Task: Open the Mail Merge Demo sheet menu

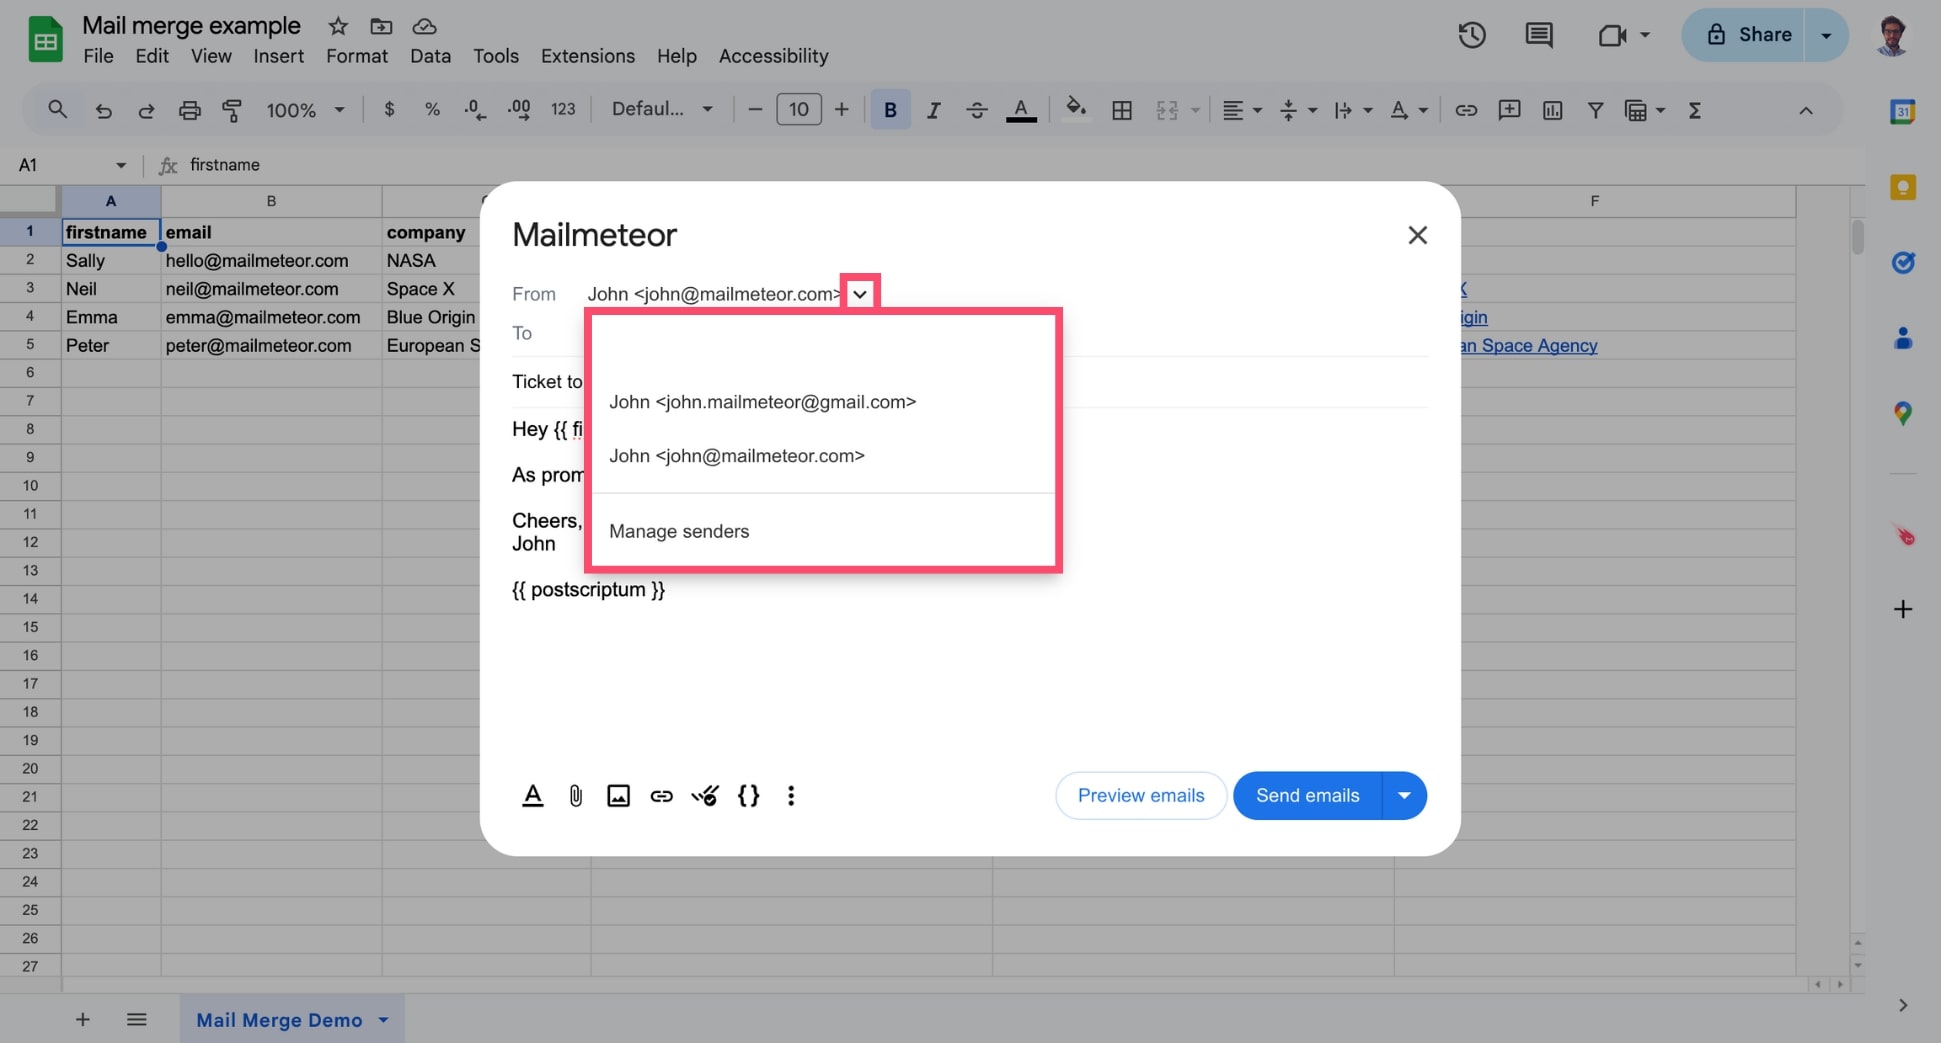Action: [383, 1020]
